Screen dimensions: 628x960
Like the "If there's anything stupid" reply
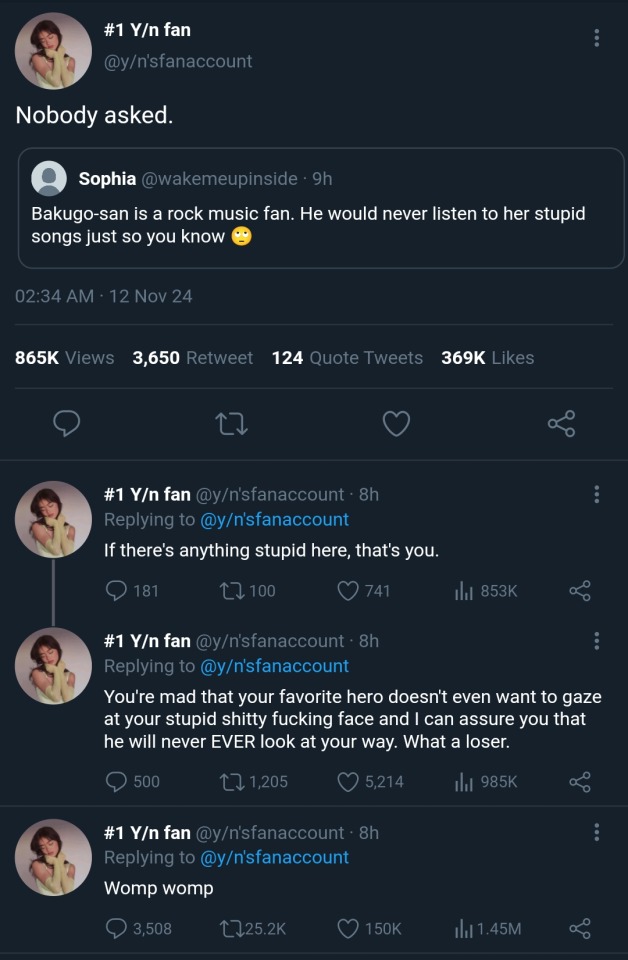tap(348, 590)
